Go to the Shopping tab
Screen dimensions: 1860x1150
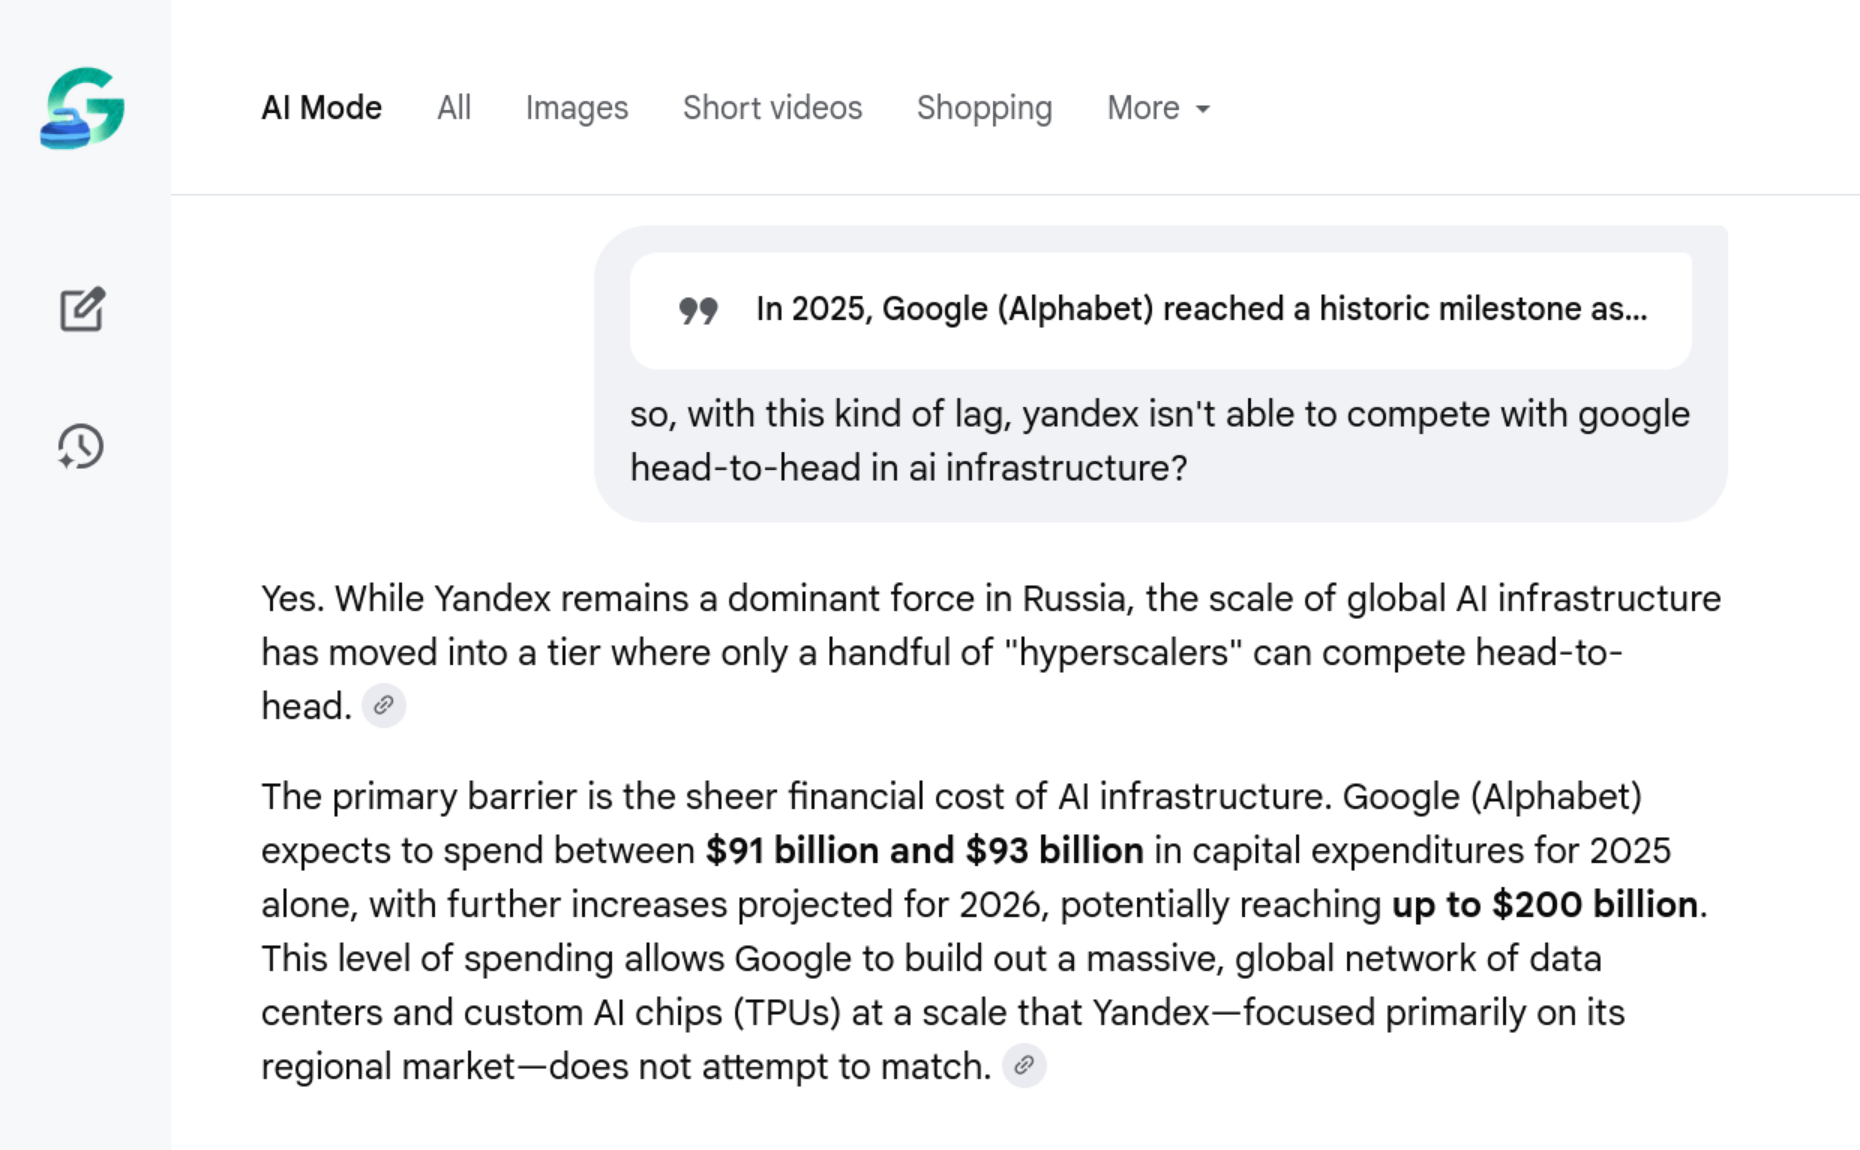coord(984,108)
